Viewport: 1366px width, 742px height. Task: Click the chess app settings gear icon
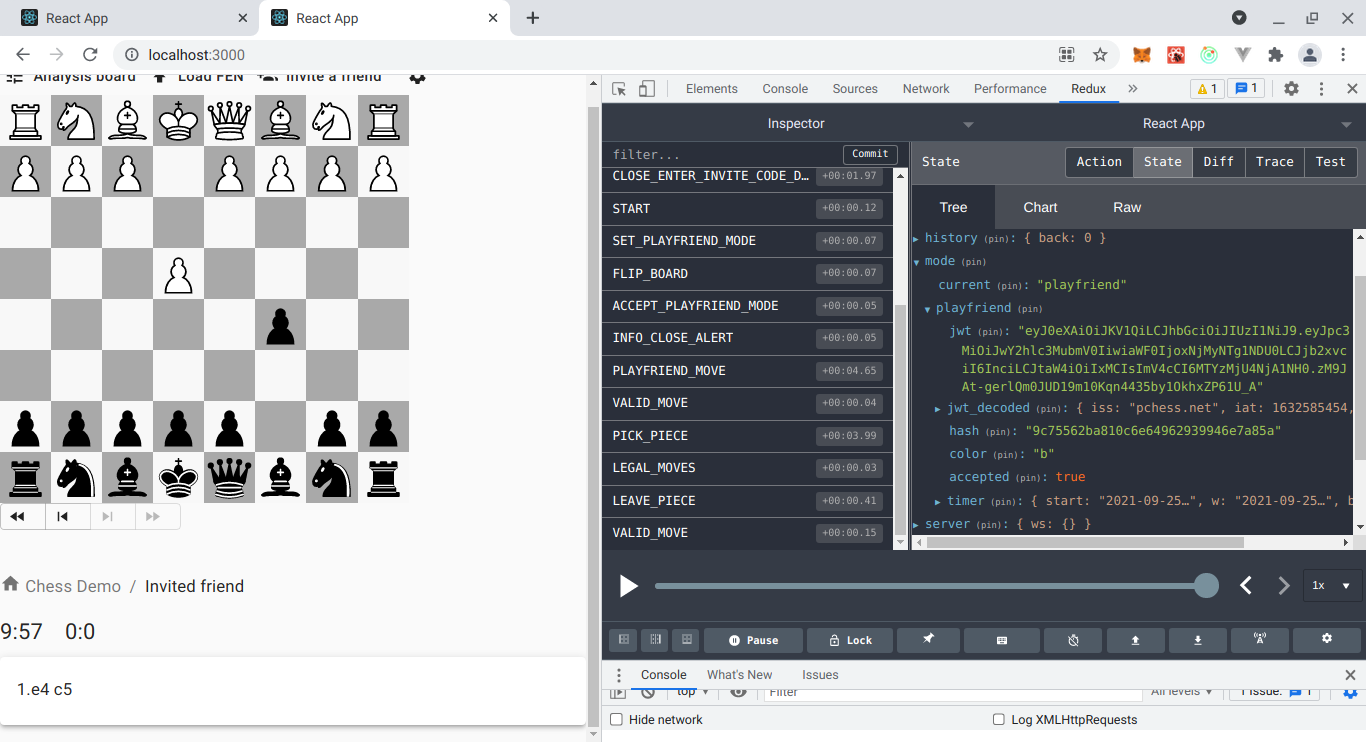coord(417,77)
